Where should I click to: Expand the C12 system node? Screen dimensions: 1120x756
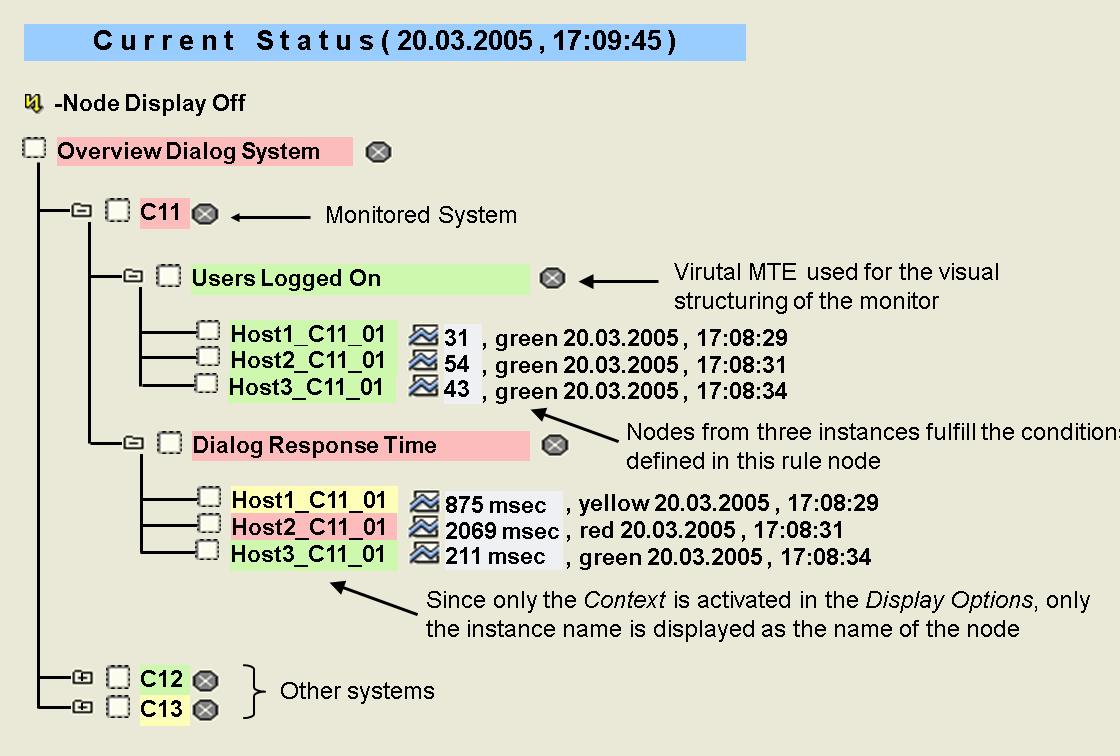tap(82, 679)
